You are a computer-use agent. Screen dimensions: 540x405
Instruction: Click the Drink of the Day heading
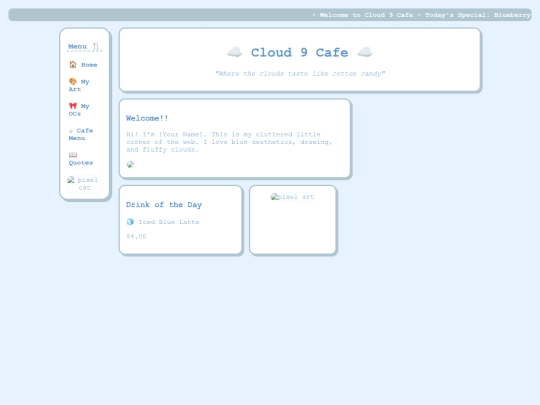point(164,205)
